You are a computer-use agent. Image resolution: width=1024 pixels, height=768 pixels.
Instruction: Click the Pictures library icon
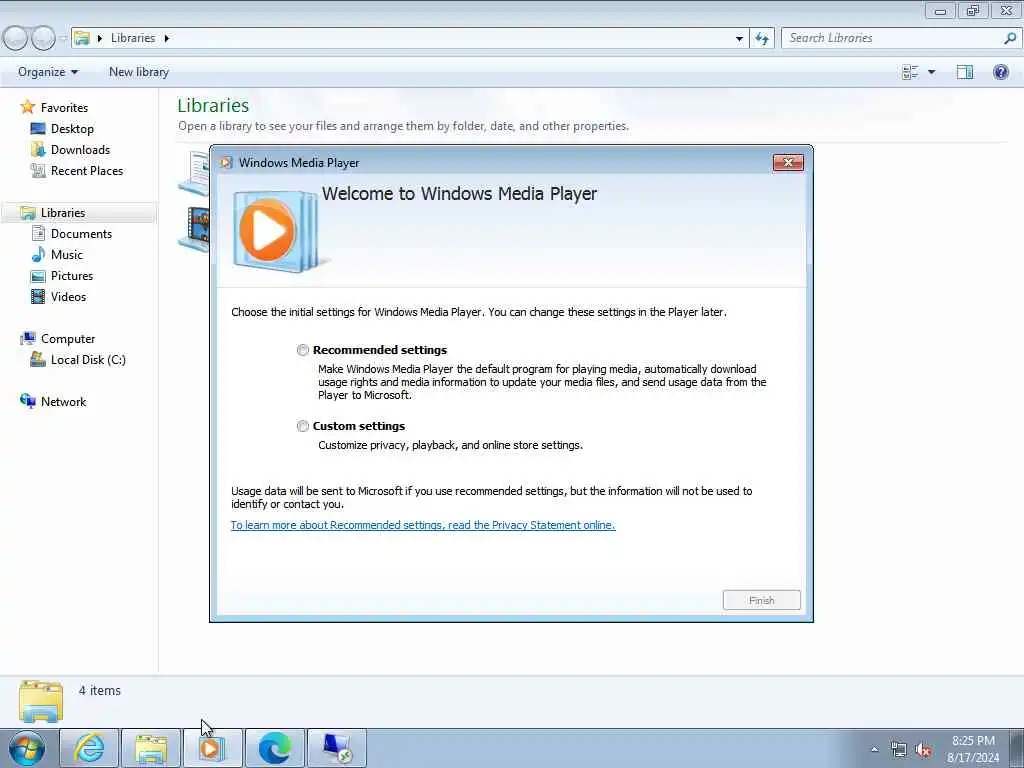(x=38, y=276)
